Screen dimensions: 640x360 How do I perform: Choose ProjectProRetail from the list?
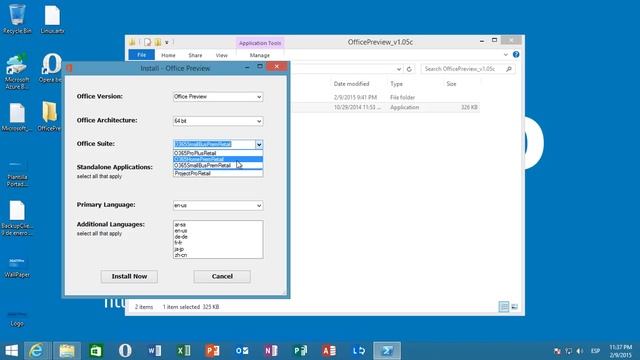[x=218, y=173]
